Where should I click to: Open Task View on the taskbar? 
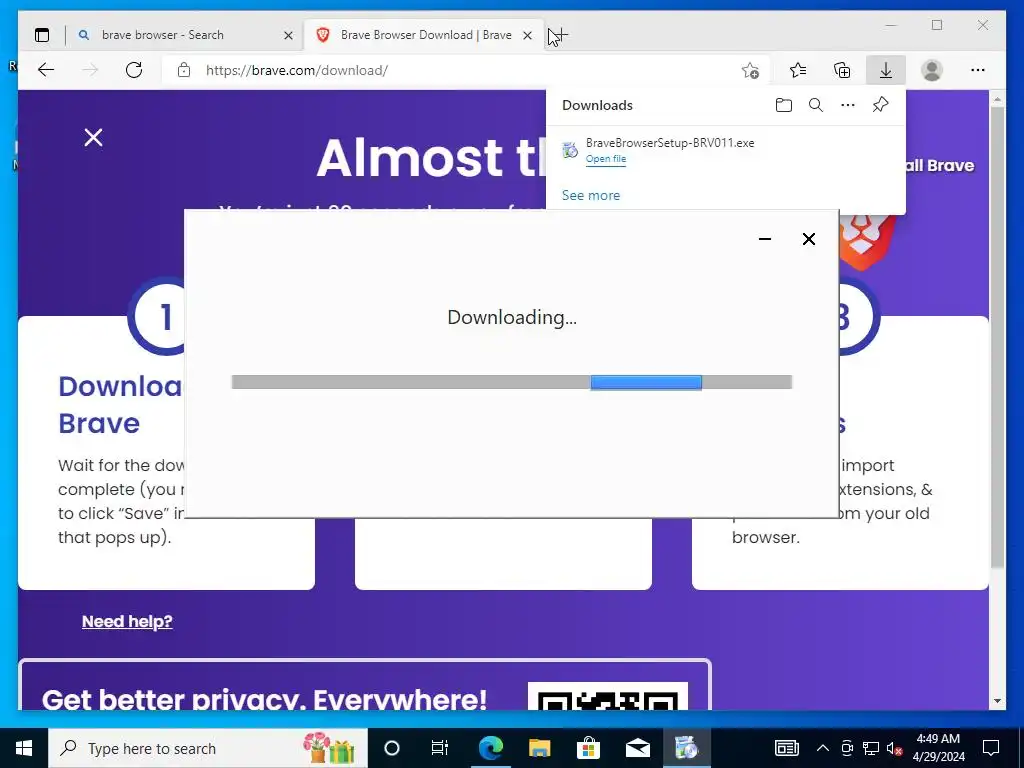pyautogui.click(x=440, y=748)
